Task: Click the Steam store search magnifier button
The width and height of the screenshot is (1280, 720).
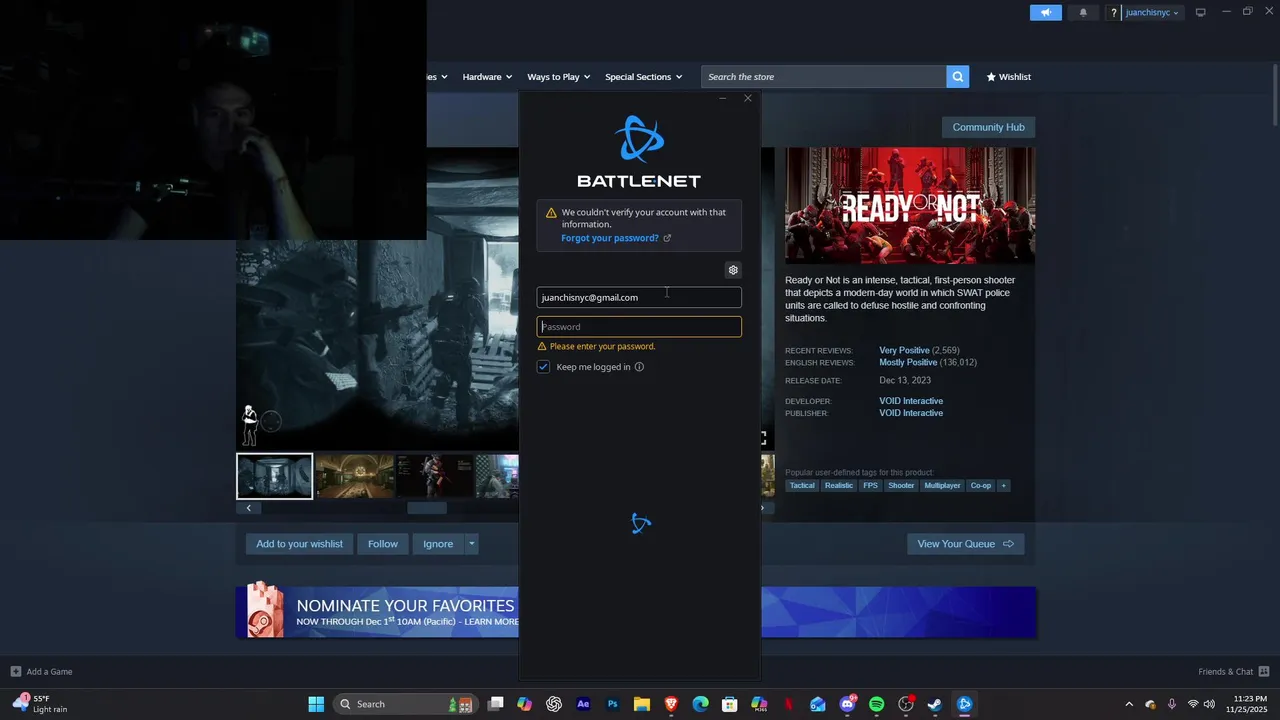Action: tap(958, 77)
